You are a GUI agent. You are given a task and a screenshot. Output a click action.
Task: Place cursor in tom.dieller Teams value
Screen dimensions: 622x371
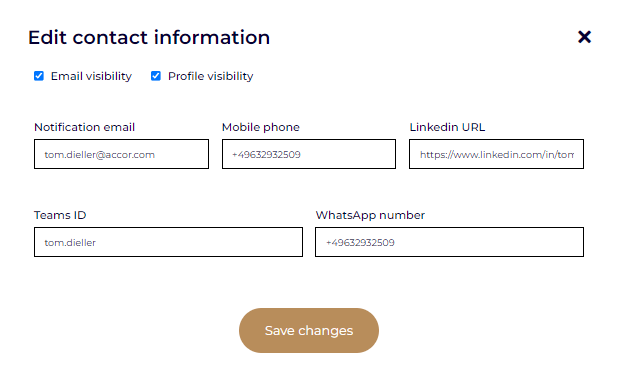click(70, 242)
